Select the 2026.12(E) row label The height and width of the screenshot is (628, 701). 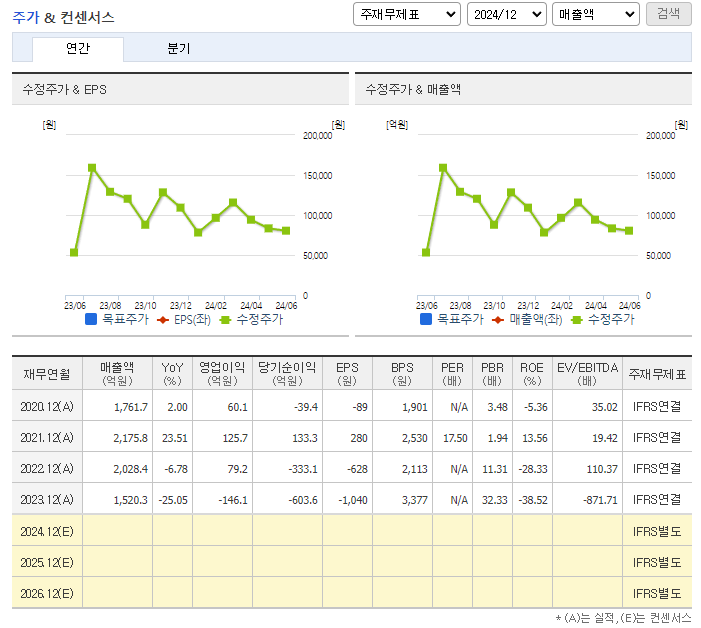point(47,593)
